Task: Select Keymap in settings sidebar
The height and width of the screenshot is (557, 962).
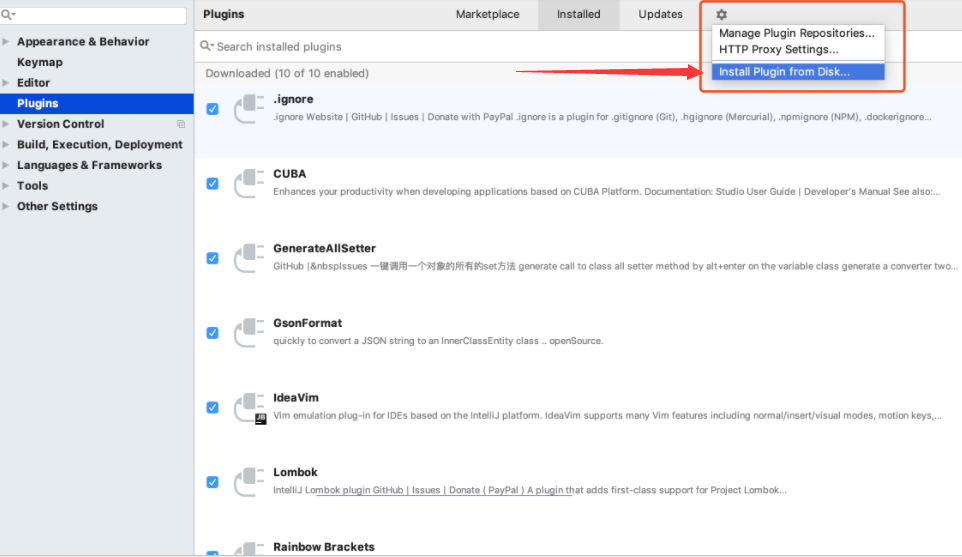Action: (x=39, y=62)
